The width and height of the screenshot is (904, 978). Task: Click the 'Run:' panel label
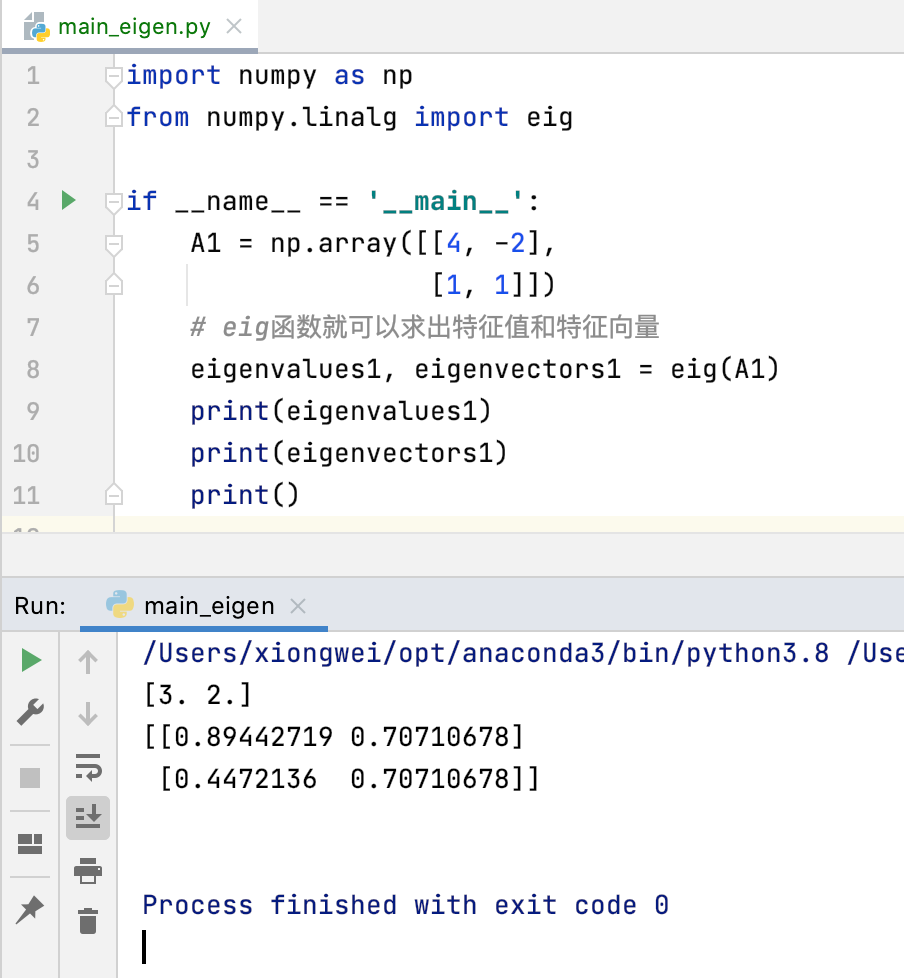[x=40, y=606]
